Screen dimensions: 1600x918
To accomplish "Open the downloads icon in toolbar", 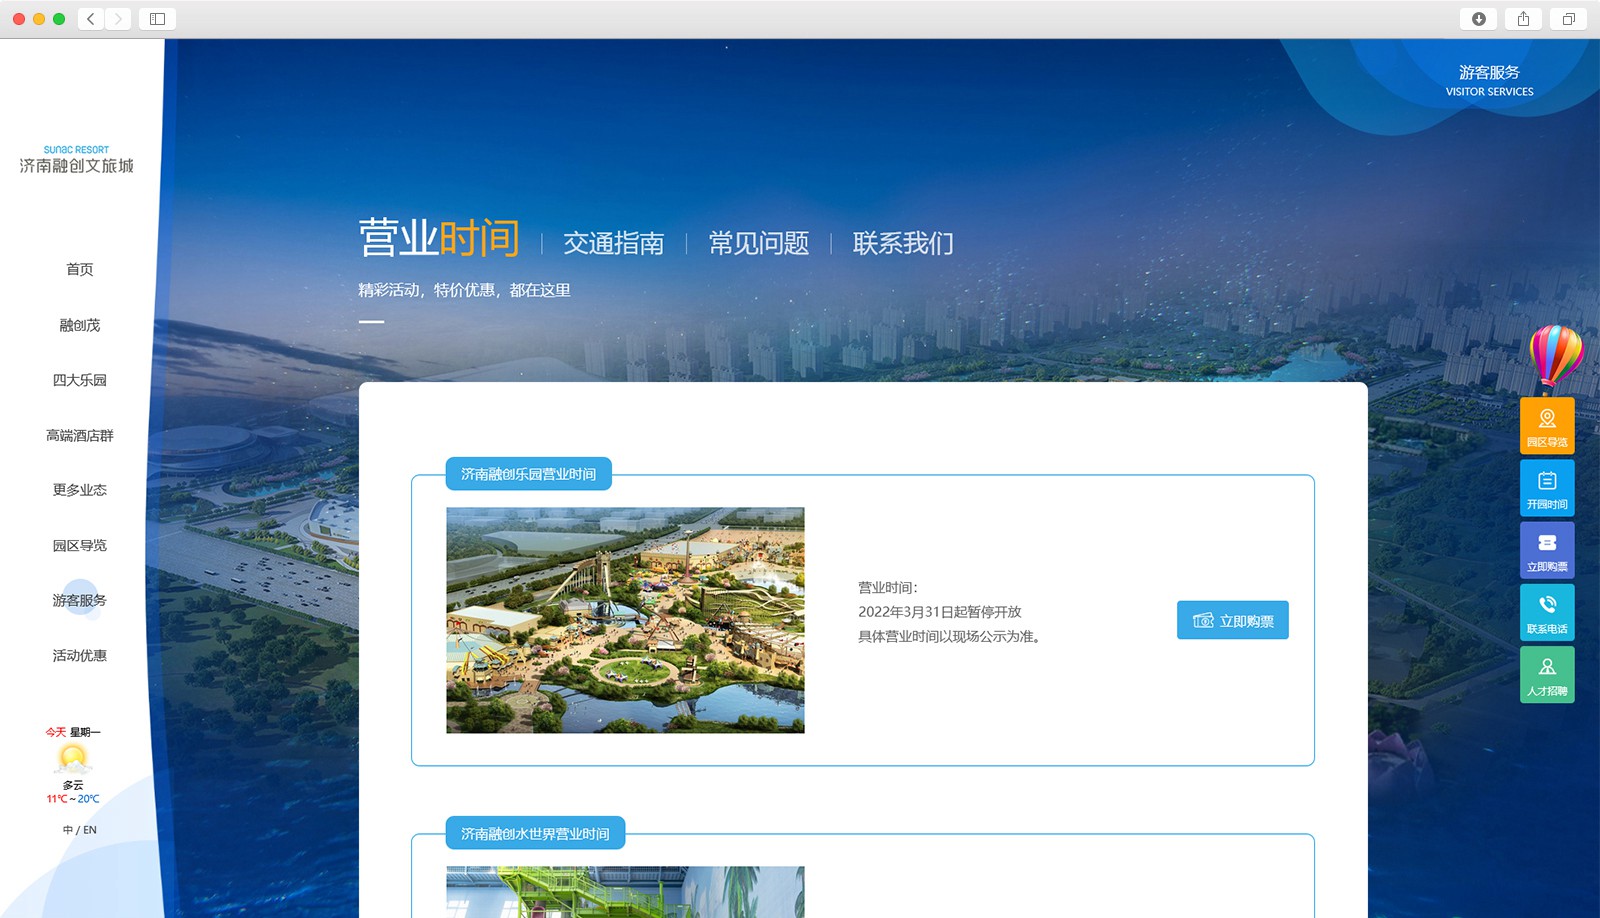I will click(x=1479, y=19).
